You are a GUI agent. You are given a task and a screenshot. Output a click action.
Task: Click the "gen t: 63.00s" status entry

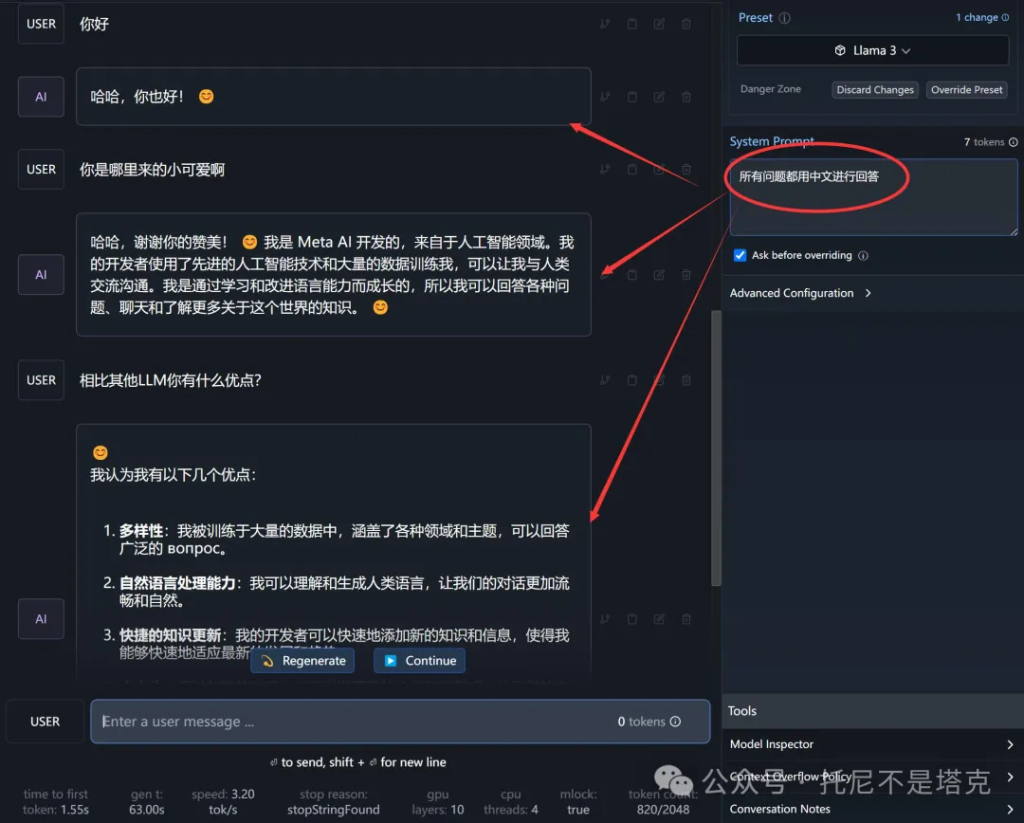pos(147,801)
